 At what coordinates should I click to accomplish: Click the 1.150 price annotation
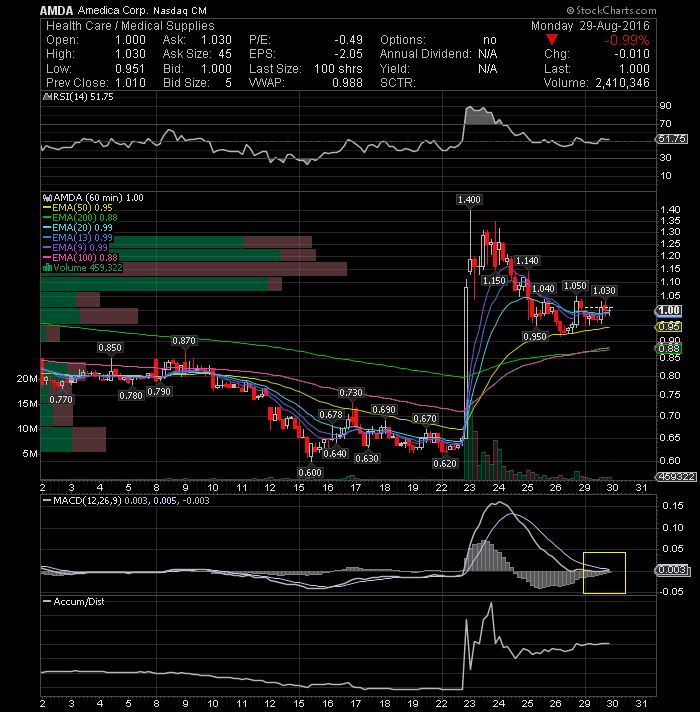click(494, 281)
